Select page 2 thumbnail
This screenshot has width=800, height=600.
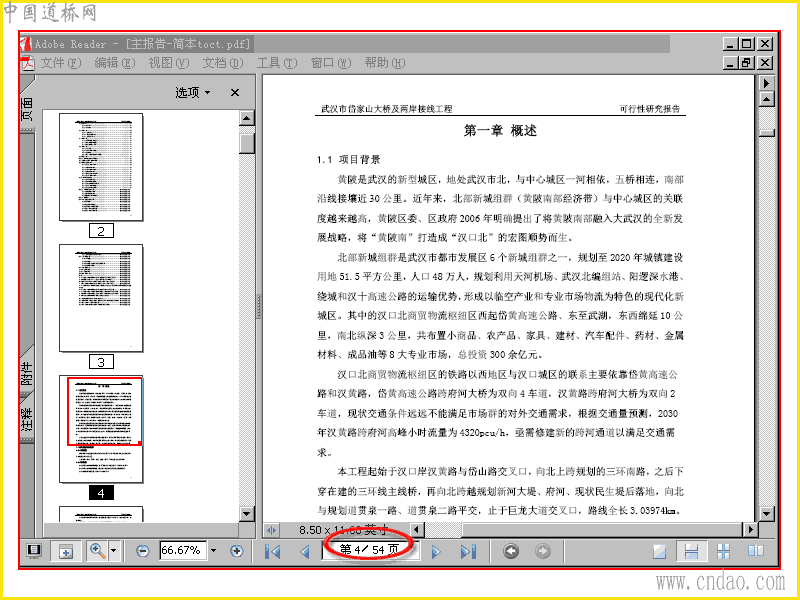(x=101, y=167)
